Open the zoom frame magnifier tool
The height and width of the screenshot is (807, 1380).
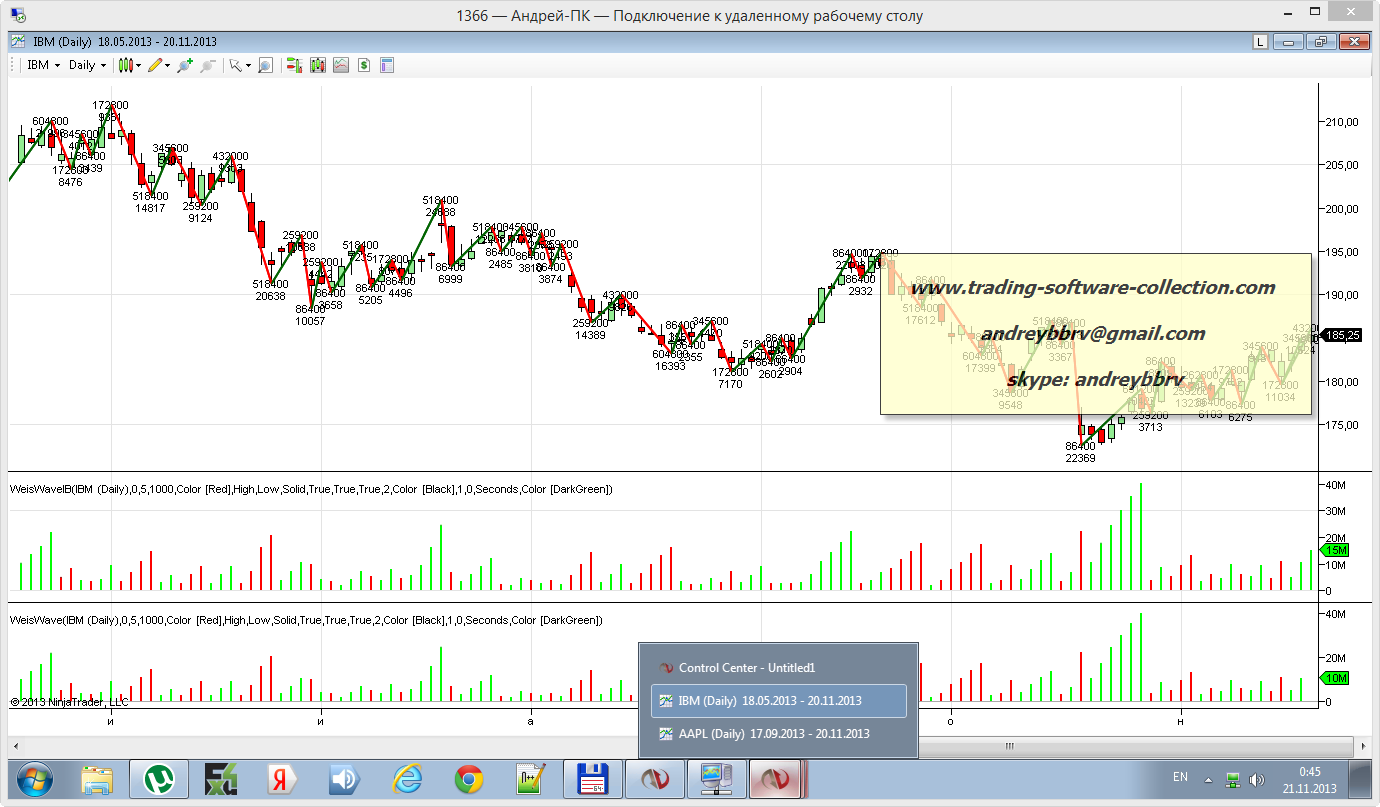tap(265, 65)
